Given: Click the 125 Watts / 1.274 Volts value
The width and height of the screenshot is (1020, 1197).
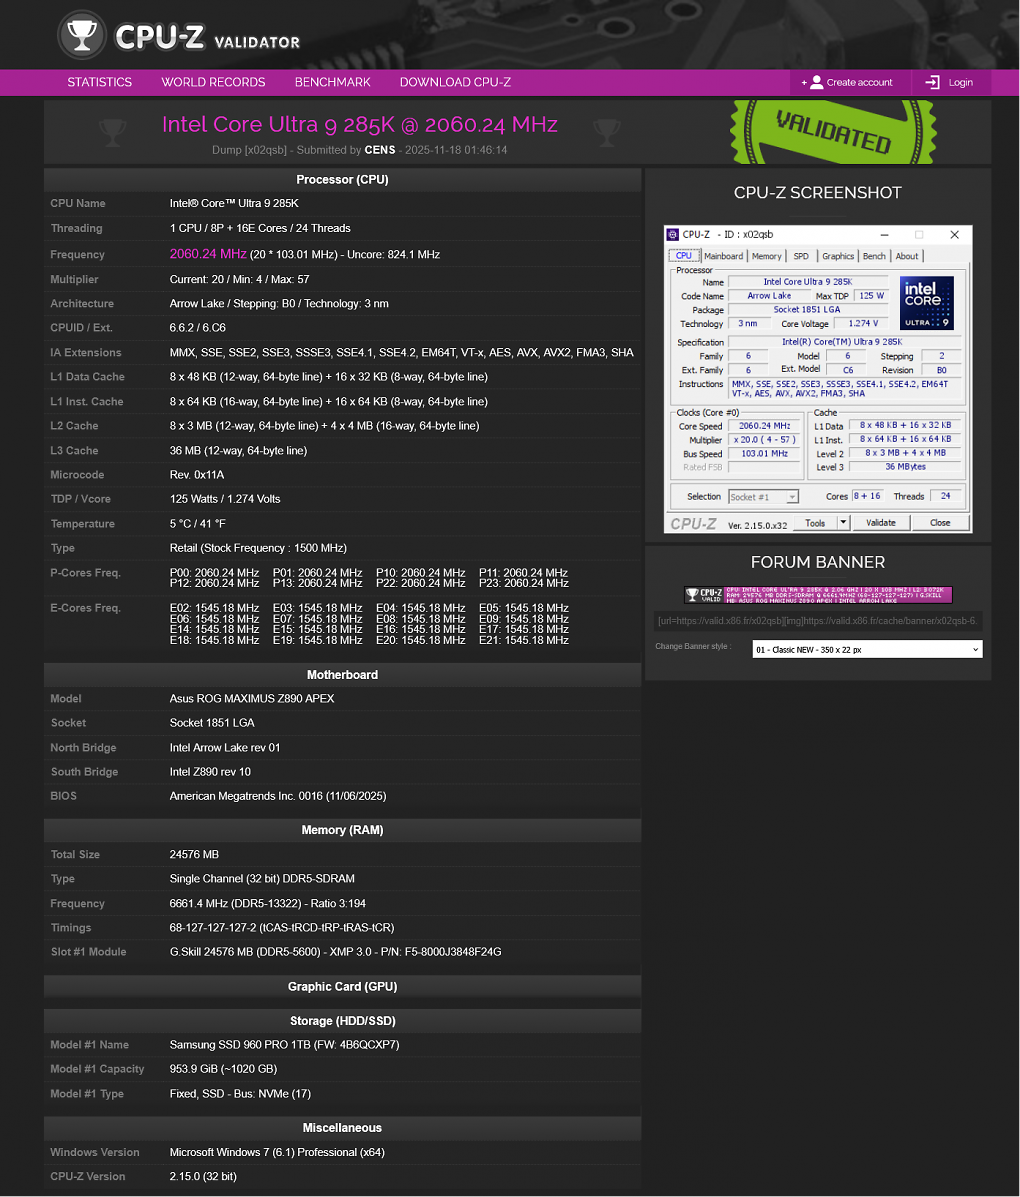Looking at the screenshot, I should click(225, 499).
